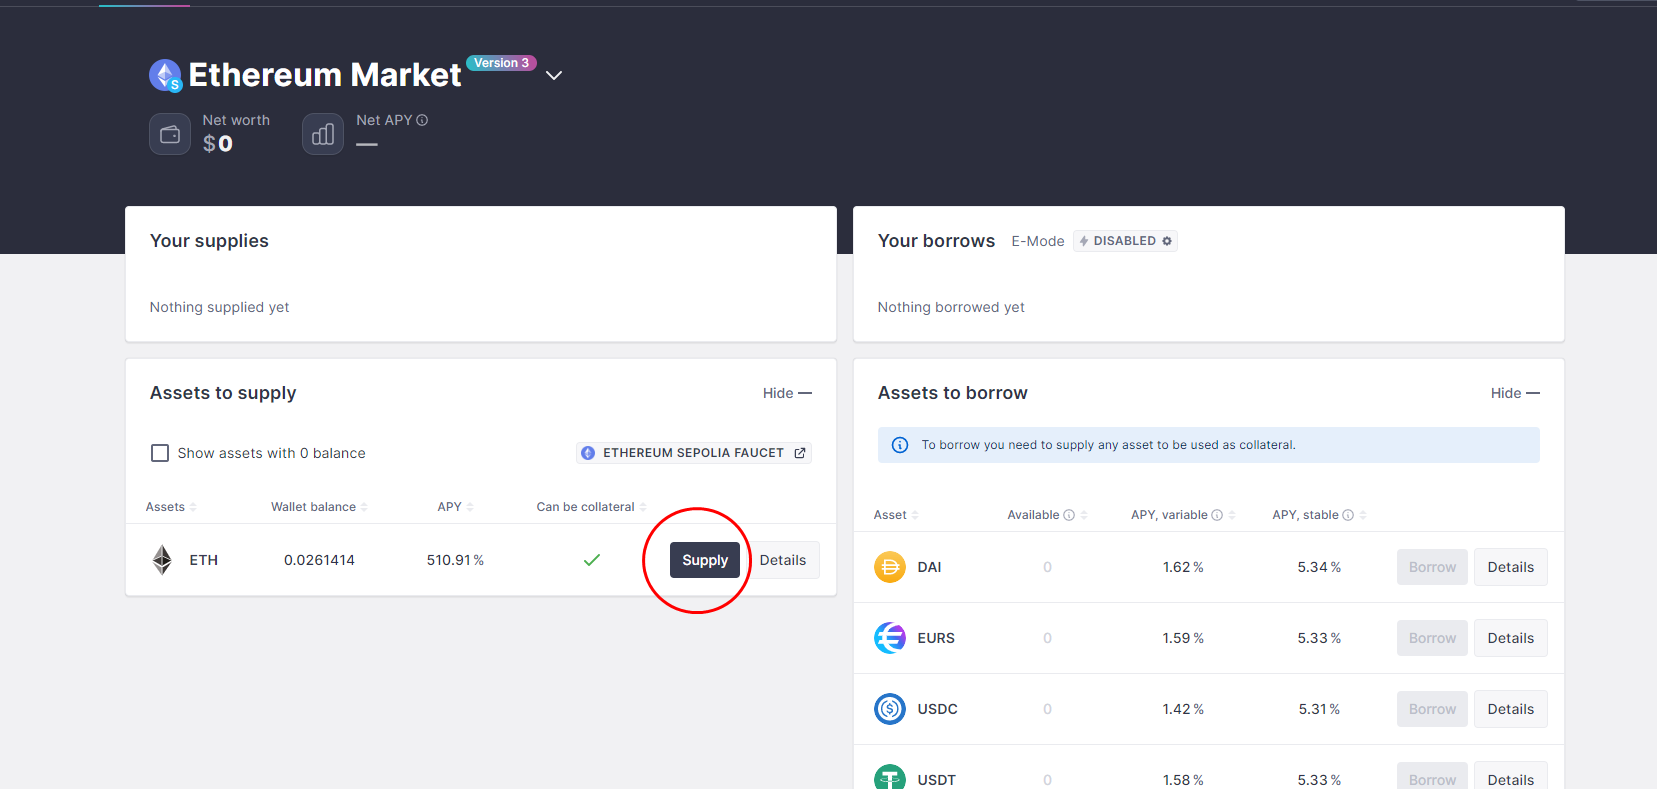Click the EURS token icon
The image size is (1657, 789).
pyautogui.click(x=889, y=638)
